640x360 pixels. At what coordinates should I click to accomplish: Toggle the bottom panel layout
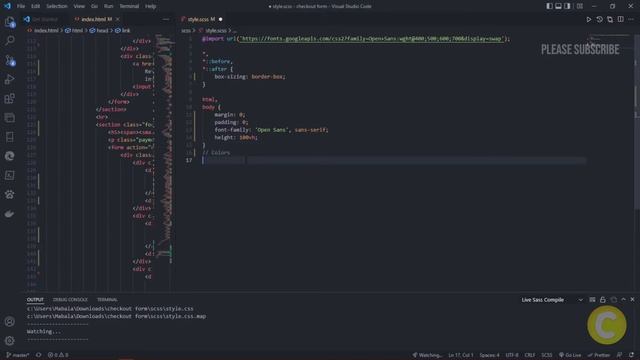coord(558,6)
